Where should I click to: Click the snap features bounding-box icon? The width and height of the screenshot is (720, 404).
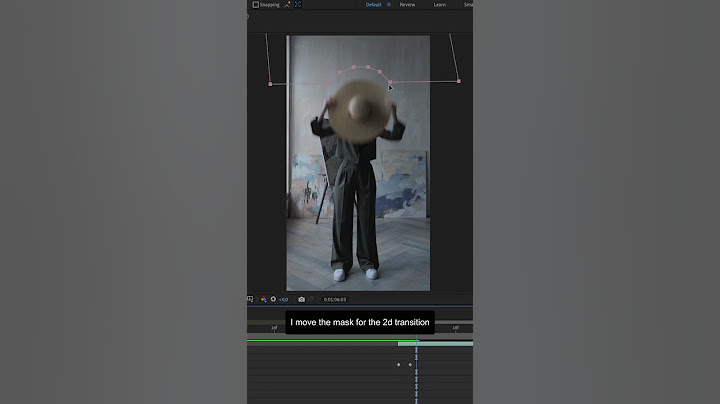(298, 5)
